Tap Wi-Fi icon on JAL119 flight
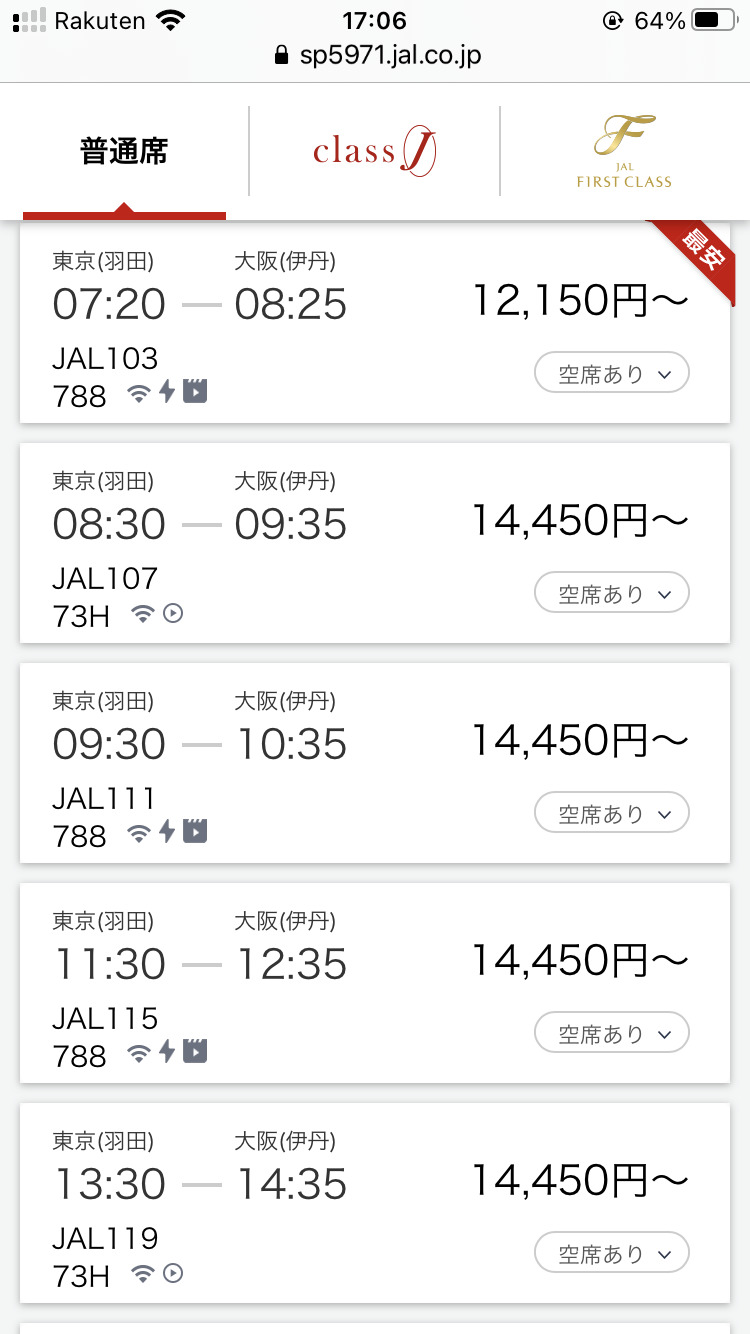This screenshot has height=1334, width=750. 143,1273
